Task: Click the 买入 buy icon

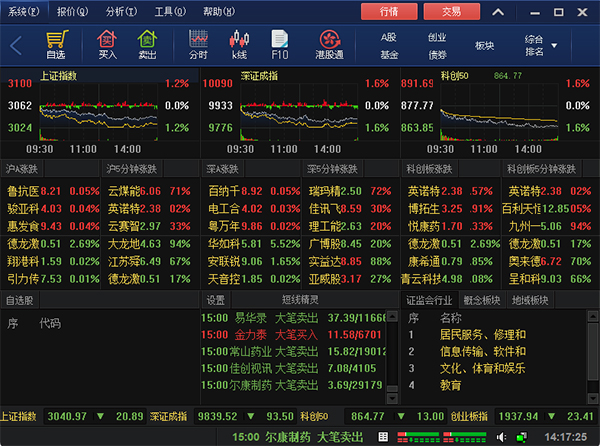Action: point(107,44)
